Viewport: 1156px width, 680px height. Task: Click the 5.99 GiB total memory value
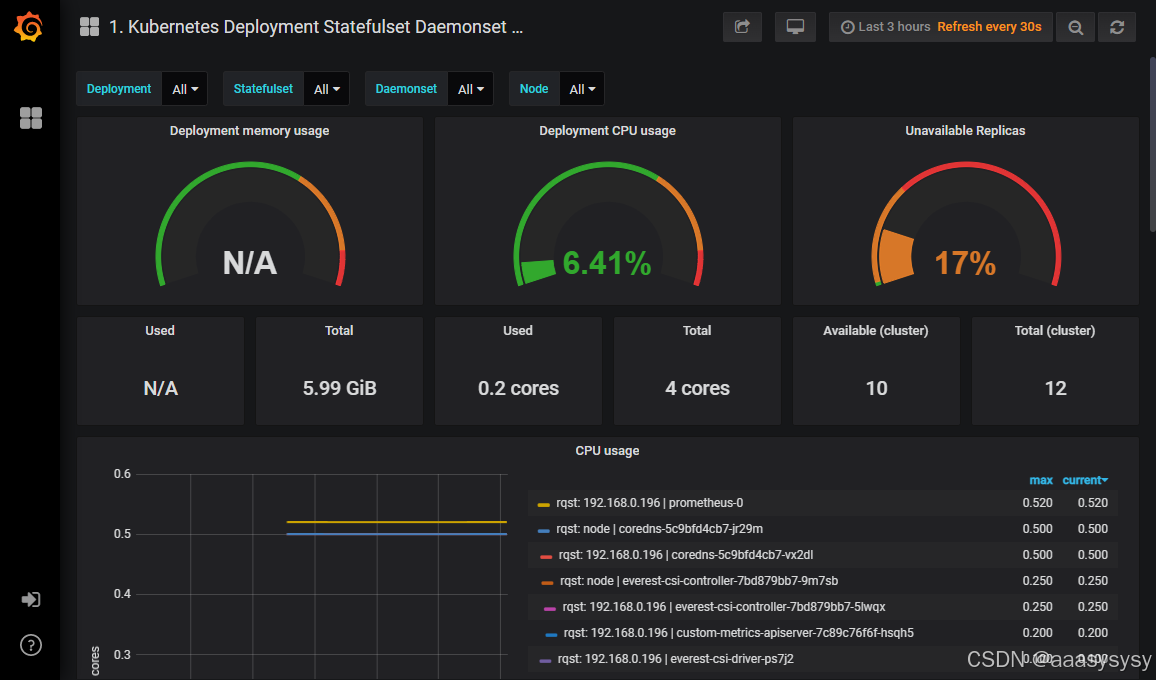point(339,388)
